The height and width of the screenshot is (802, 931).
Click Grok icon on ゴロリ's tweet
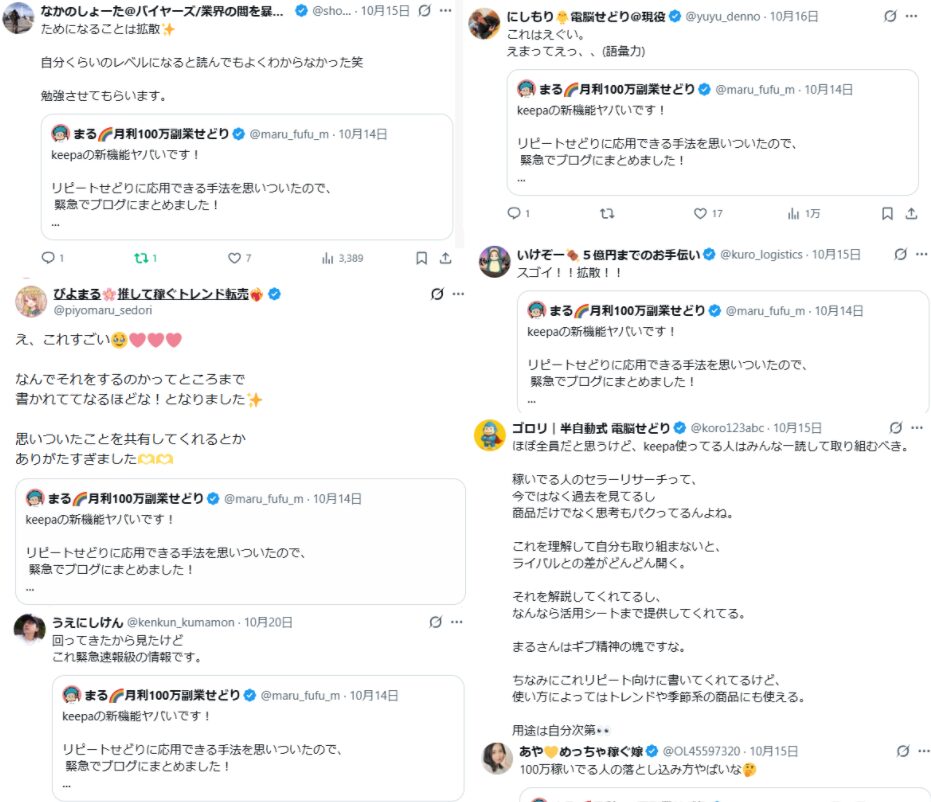(x=896, y=428)
